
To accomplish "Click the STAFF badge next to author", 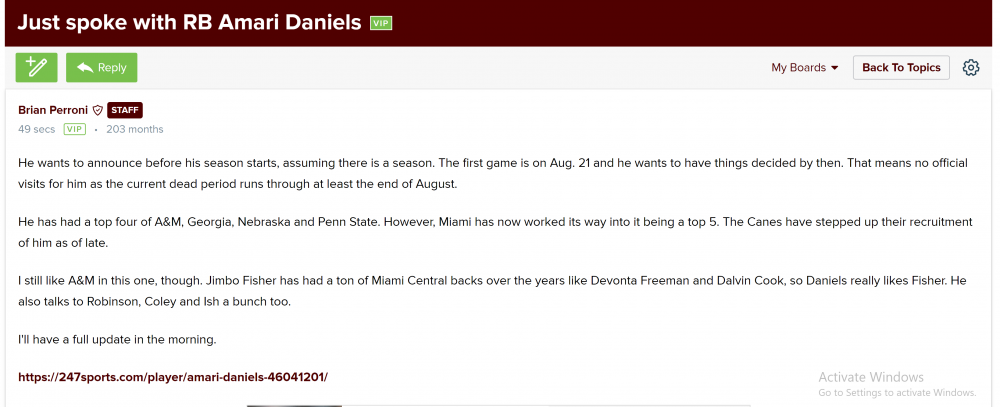I will pyautogui.click(x=125, y=110).
